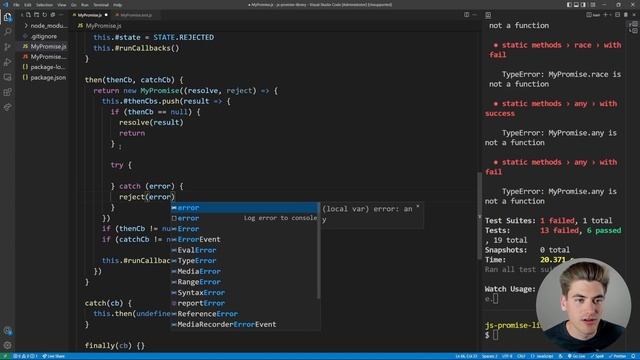Kill terminal with the trash icon
This screenshot has width=640, height=360.
[625, 15]
